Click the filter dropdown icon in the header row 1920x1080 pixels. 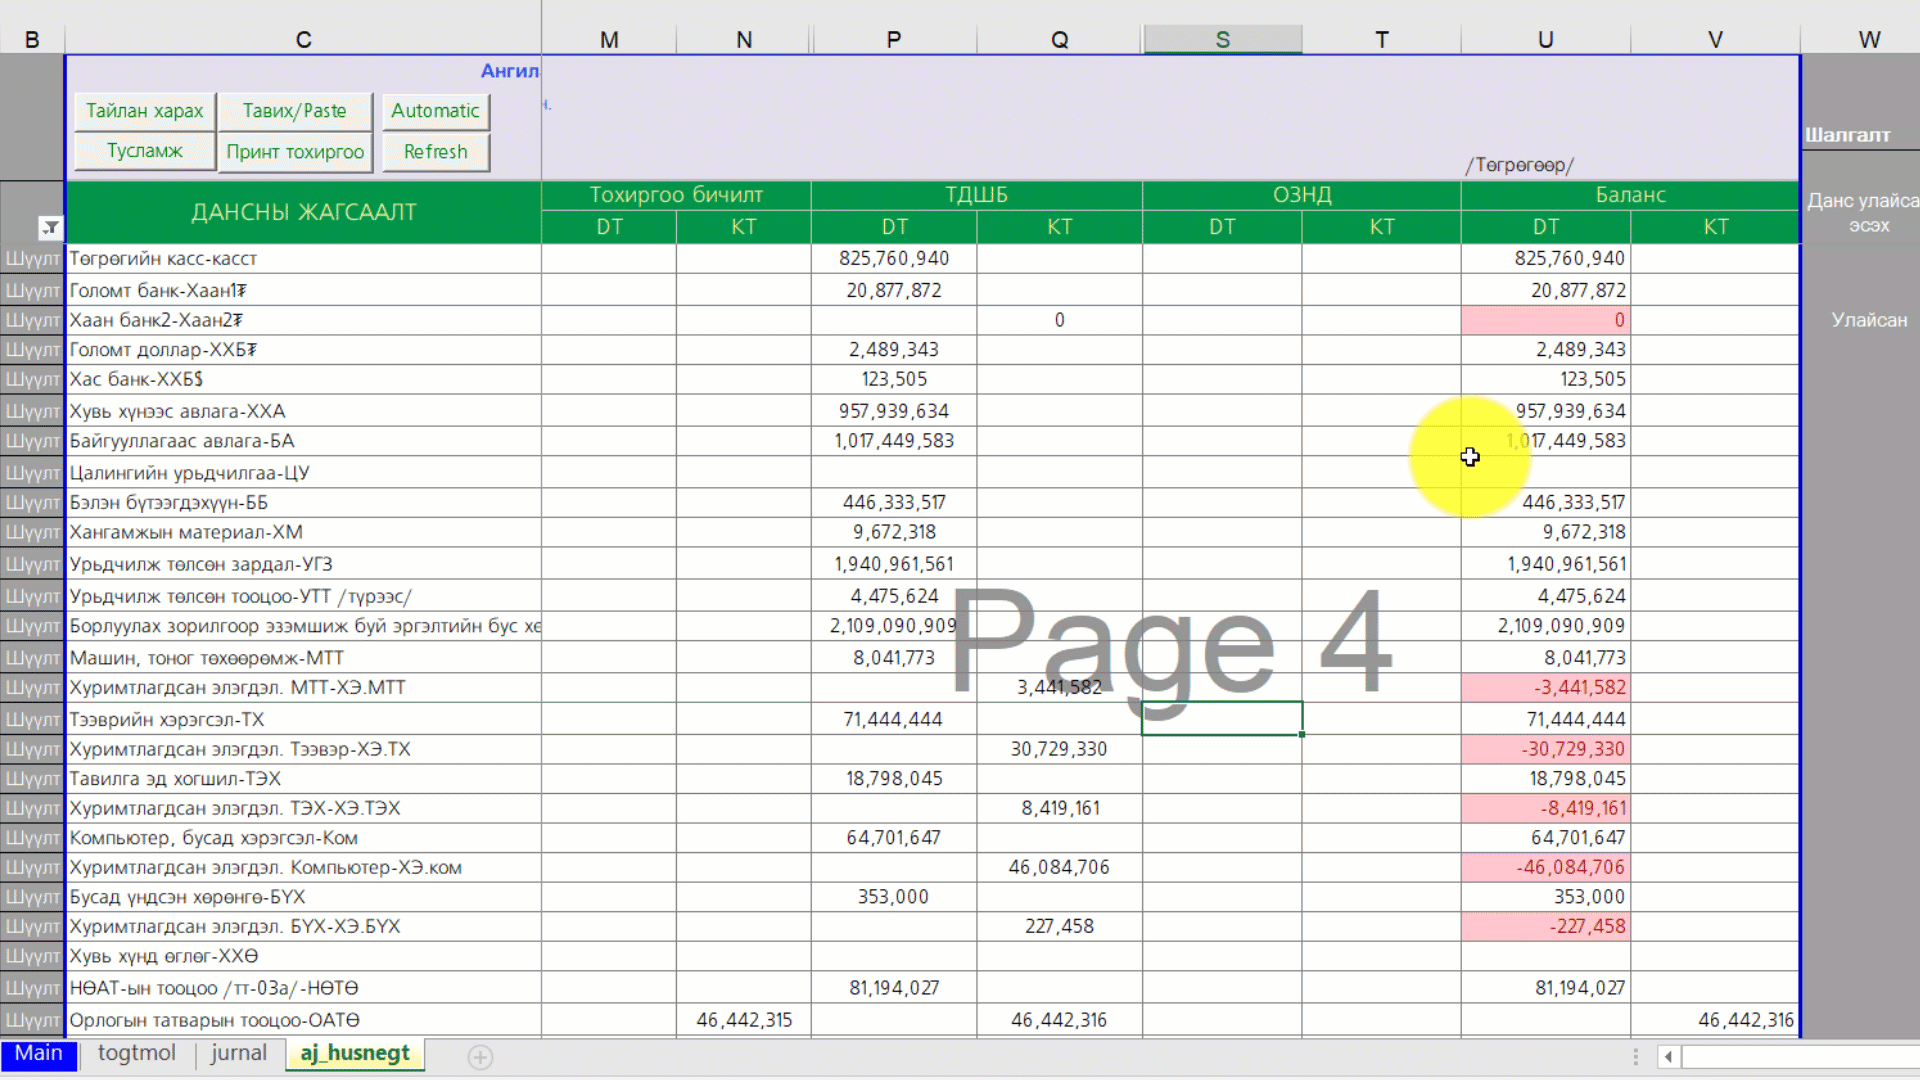50,228
